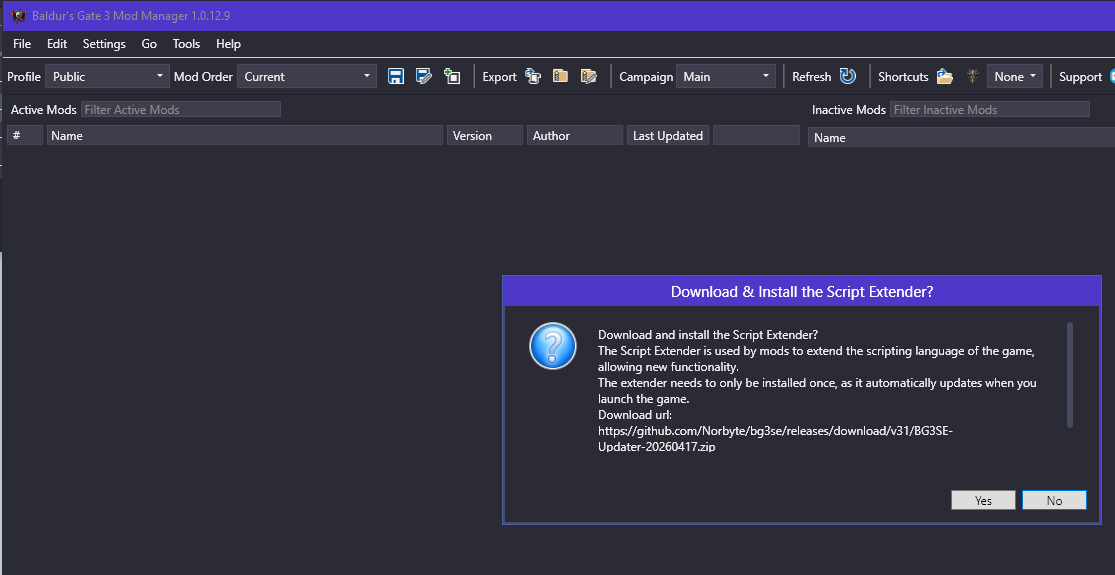
Task: Click the Shortcuts toolbar label
Action: pos(903,77)
